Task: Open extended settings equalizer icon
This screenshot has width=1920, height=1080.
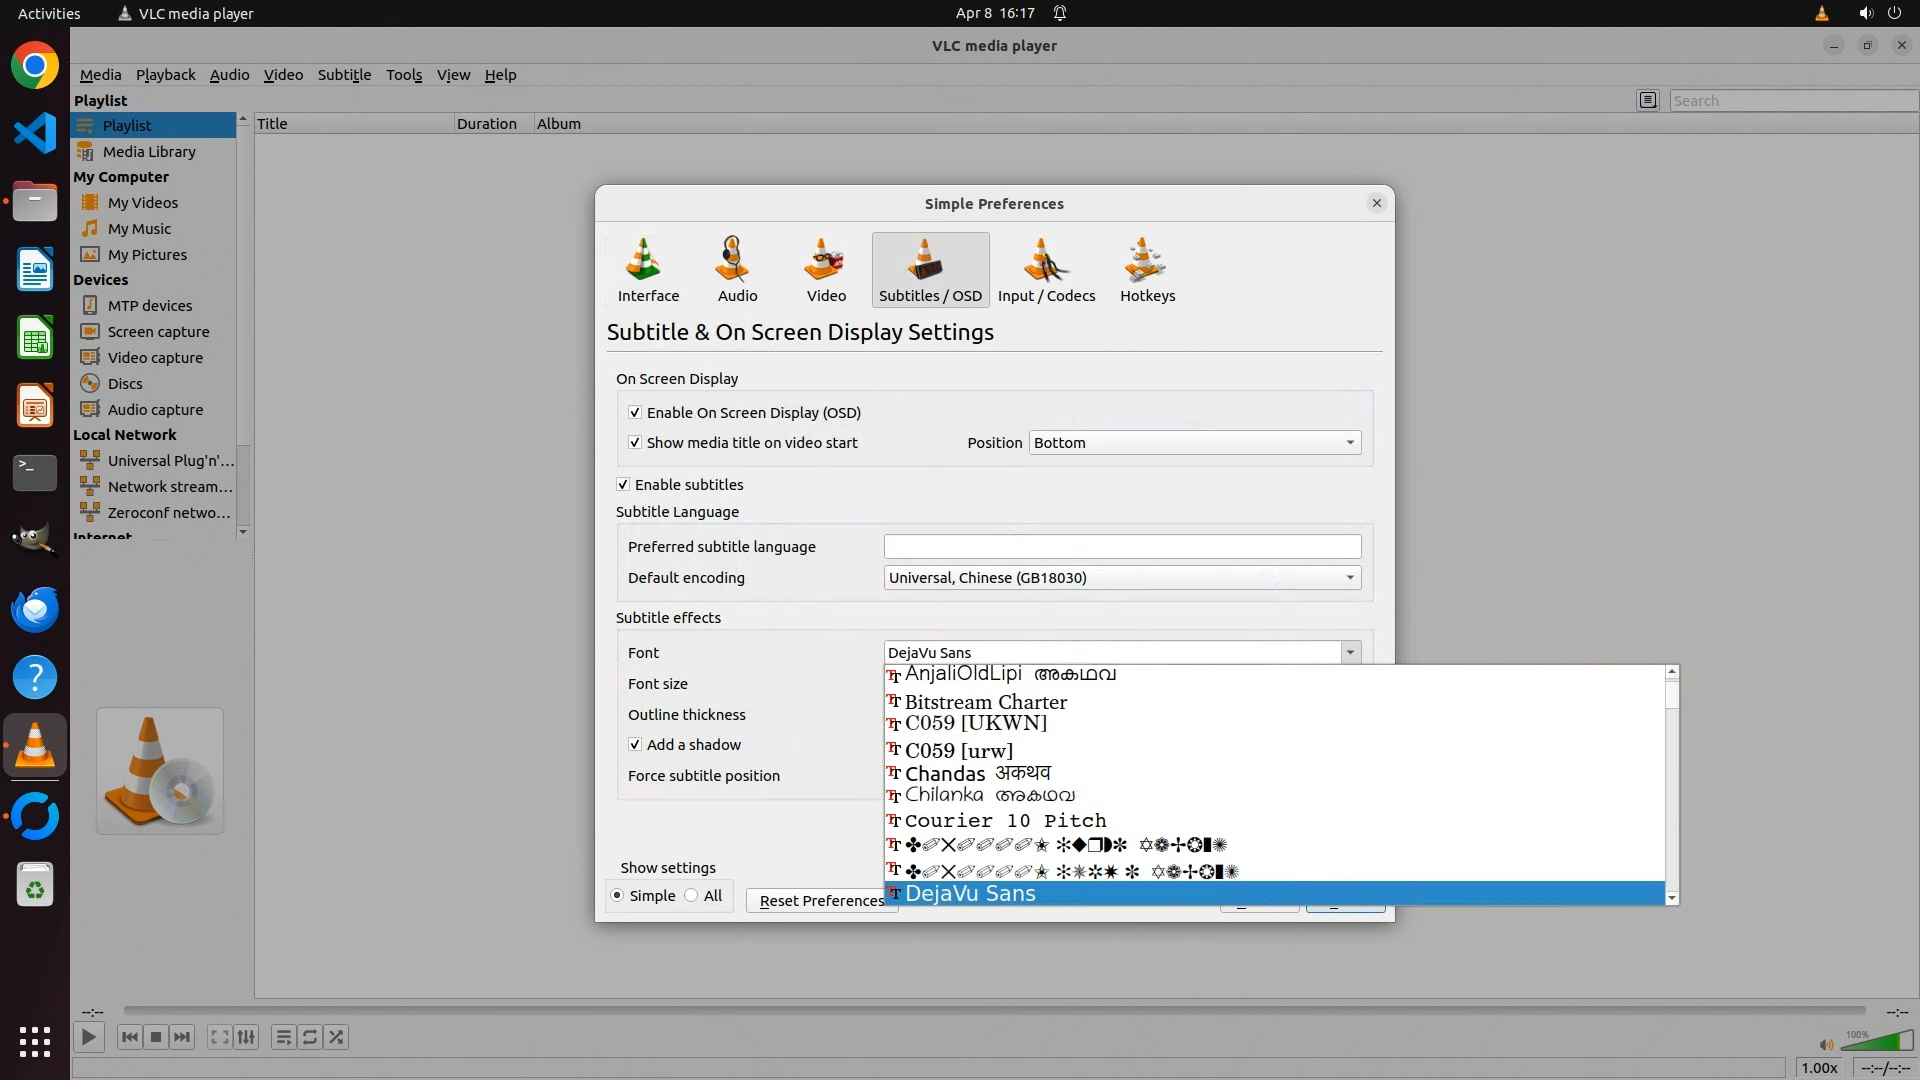Action: (246, 1037)
